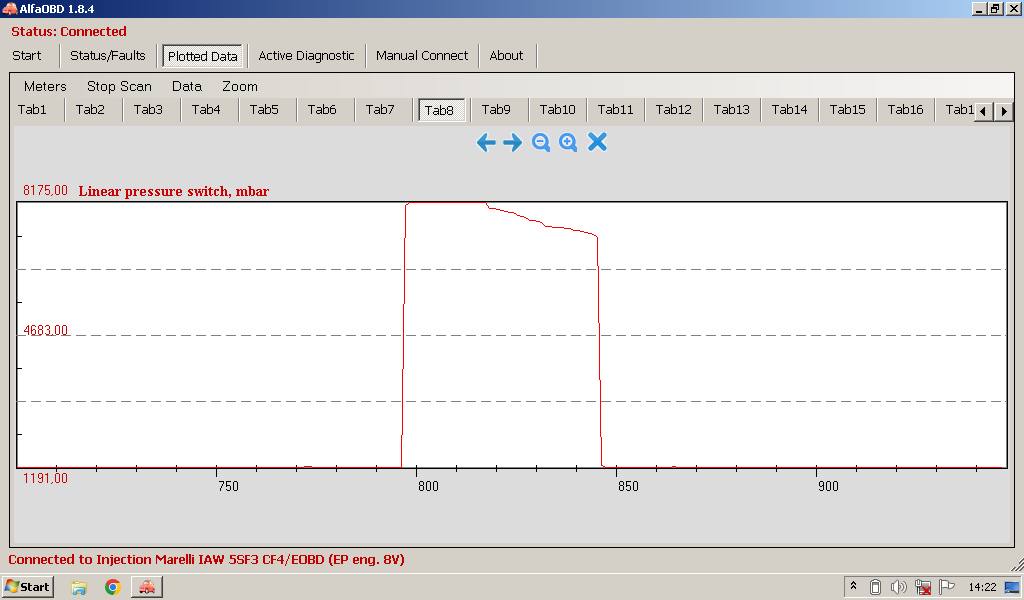Select Tab12 plot tab
Screen dimensions: 1024x600
[x=673, y=110]
